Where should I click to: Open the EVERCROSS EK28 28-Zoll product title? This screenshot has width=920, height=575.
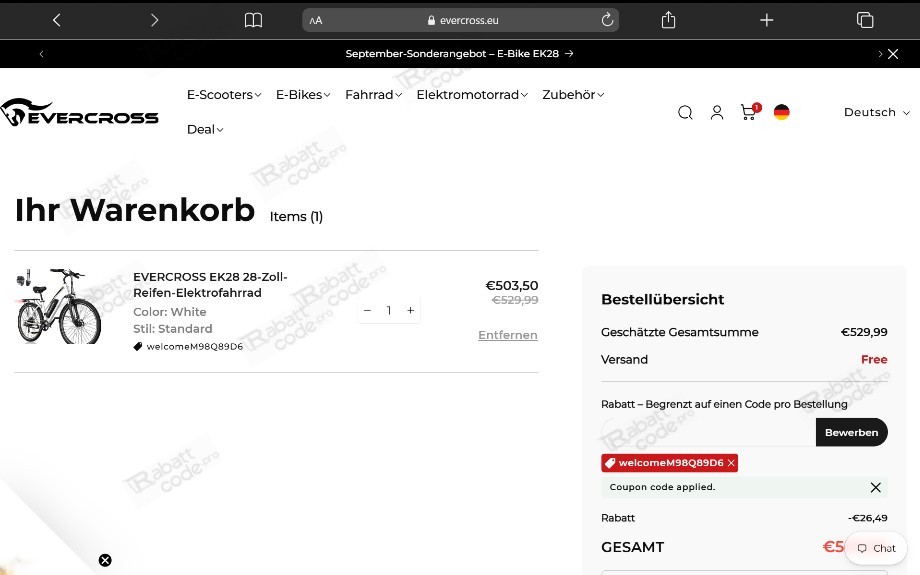tap(210, 285)
